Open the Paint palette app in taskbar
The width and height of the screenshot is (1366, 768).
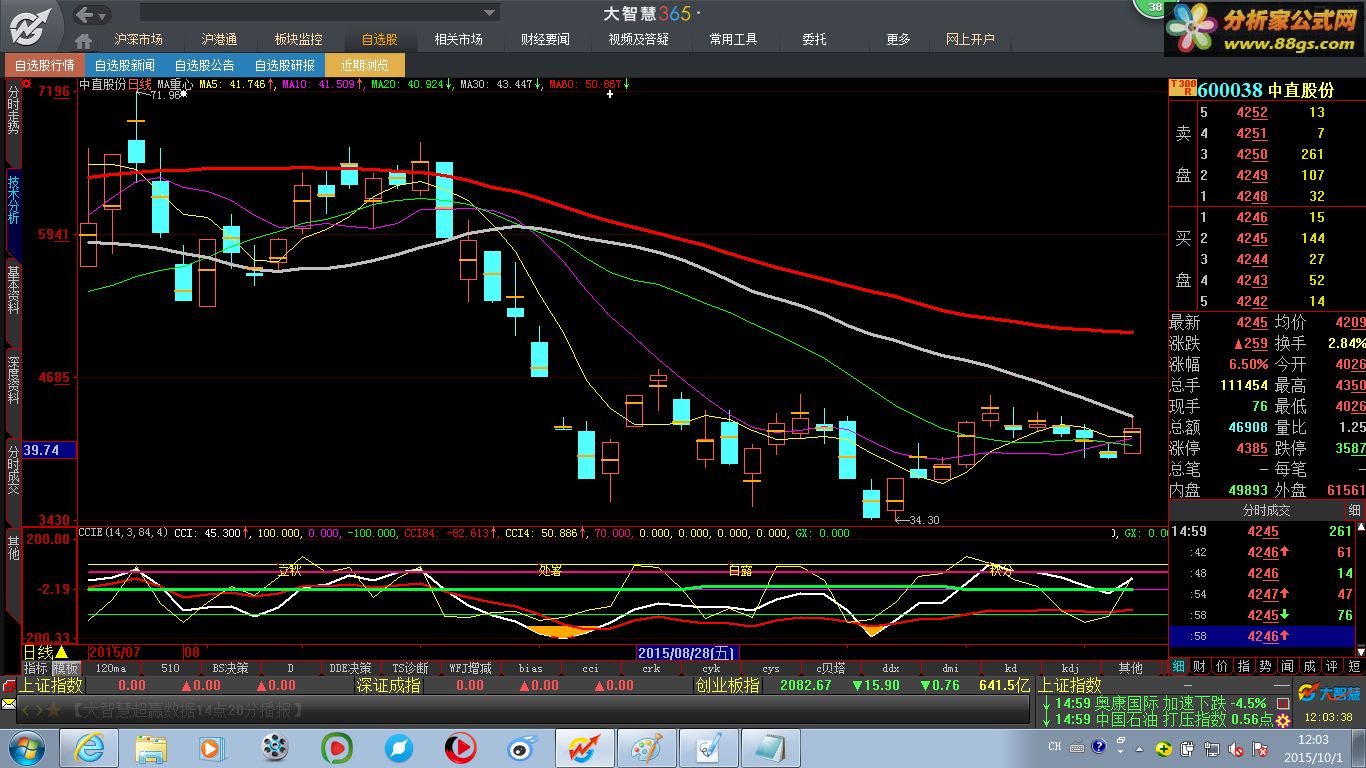(647, 747)
